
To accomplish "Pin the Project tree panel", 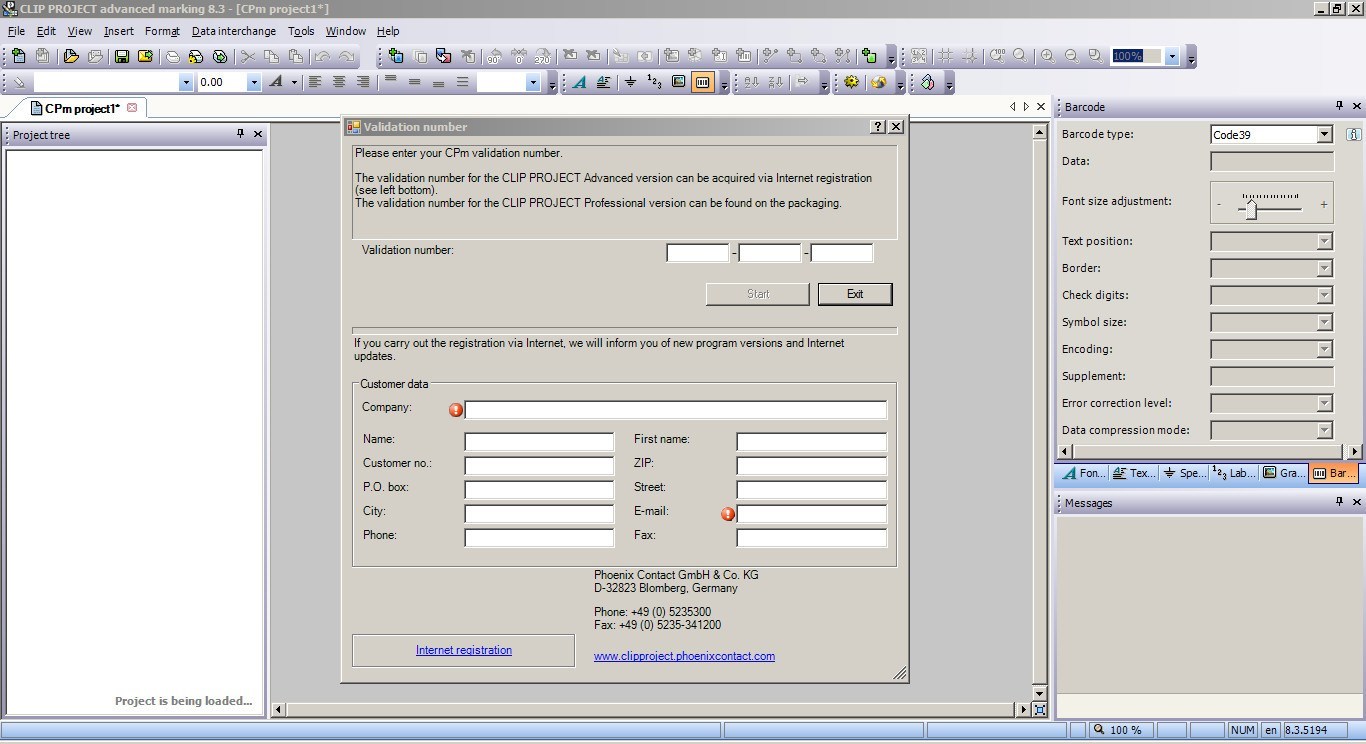I will [240, 134].
